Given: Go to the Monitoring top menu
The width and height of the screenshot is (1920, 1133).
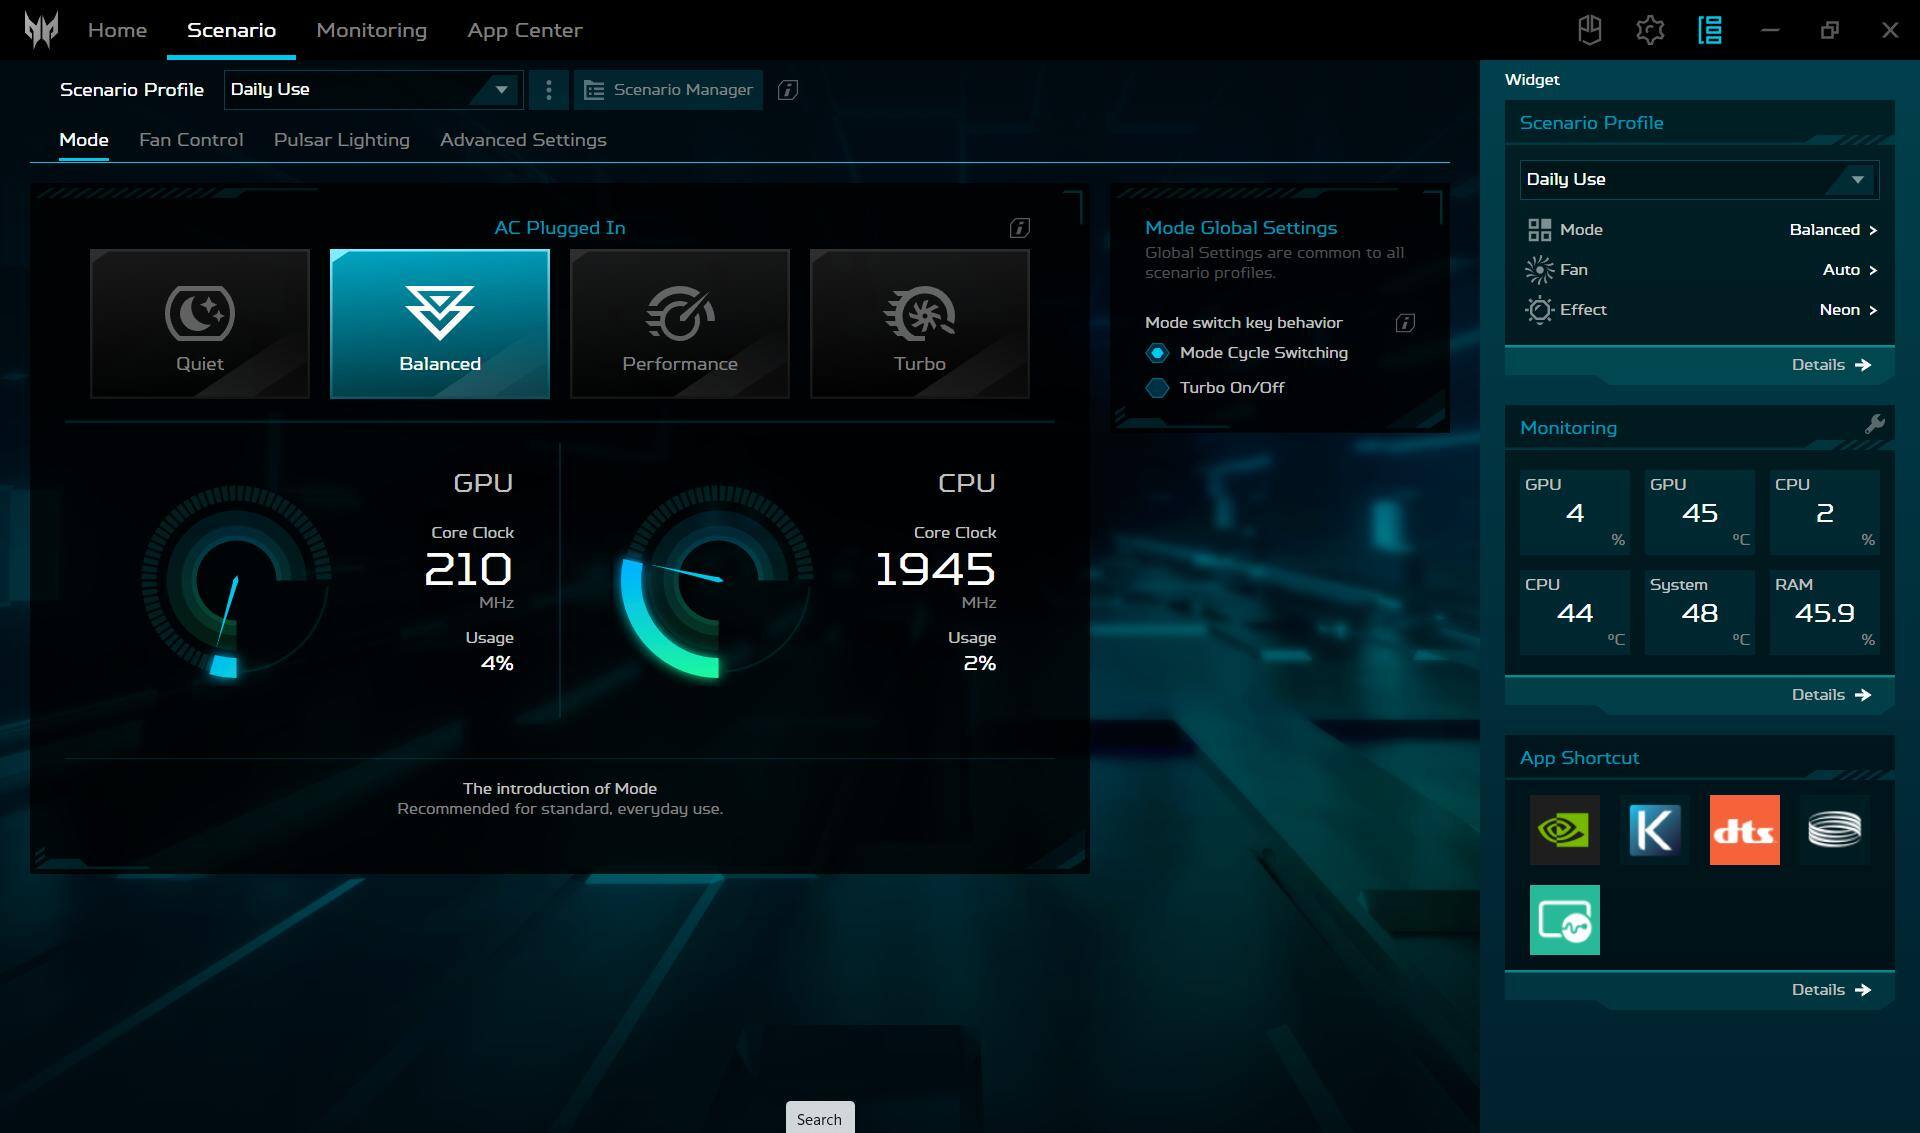Looking at the screenshot, I should 371,30.
